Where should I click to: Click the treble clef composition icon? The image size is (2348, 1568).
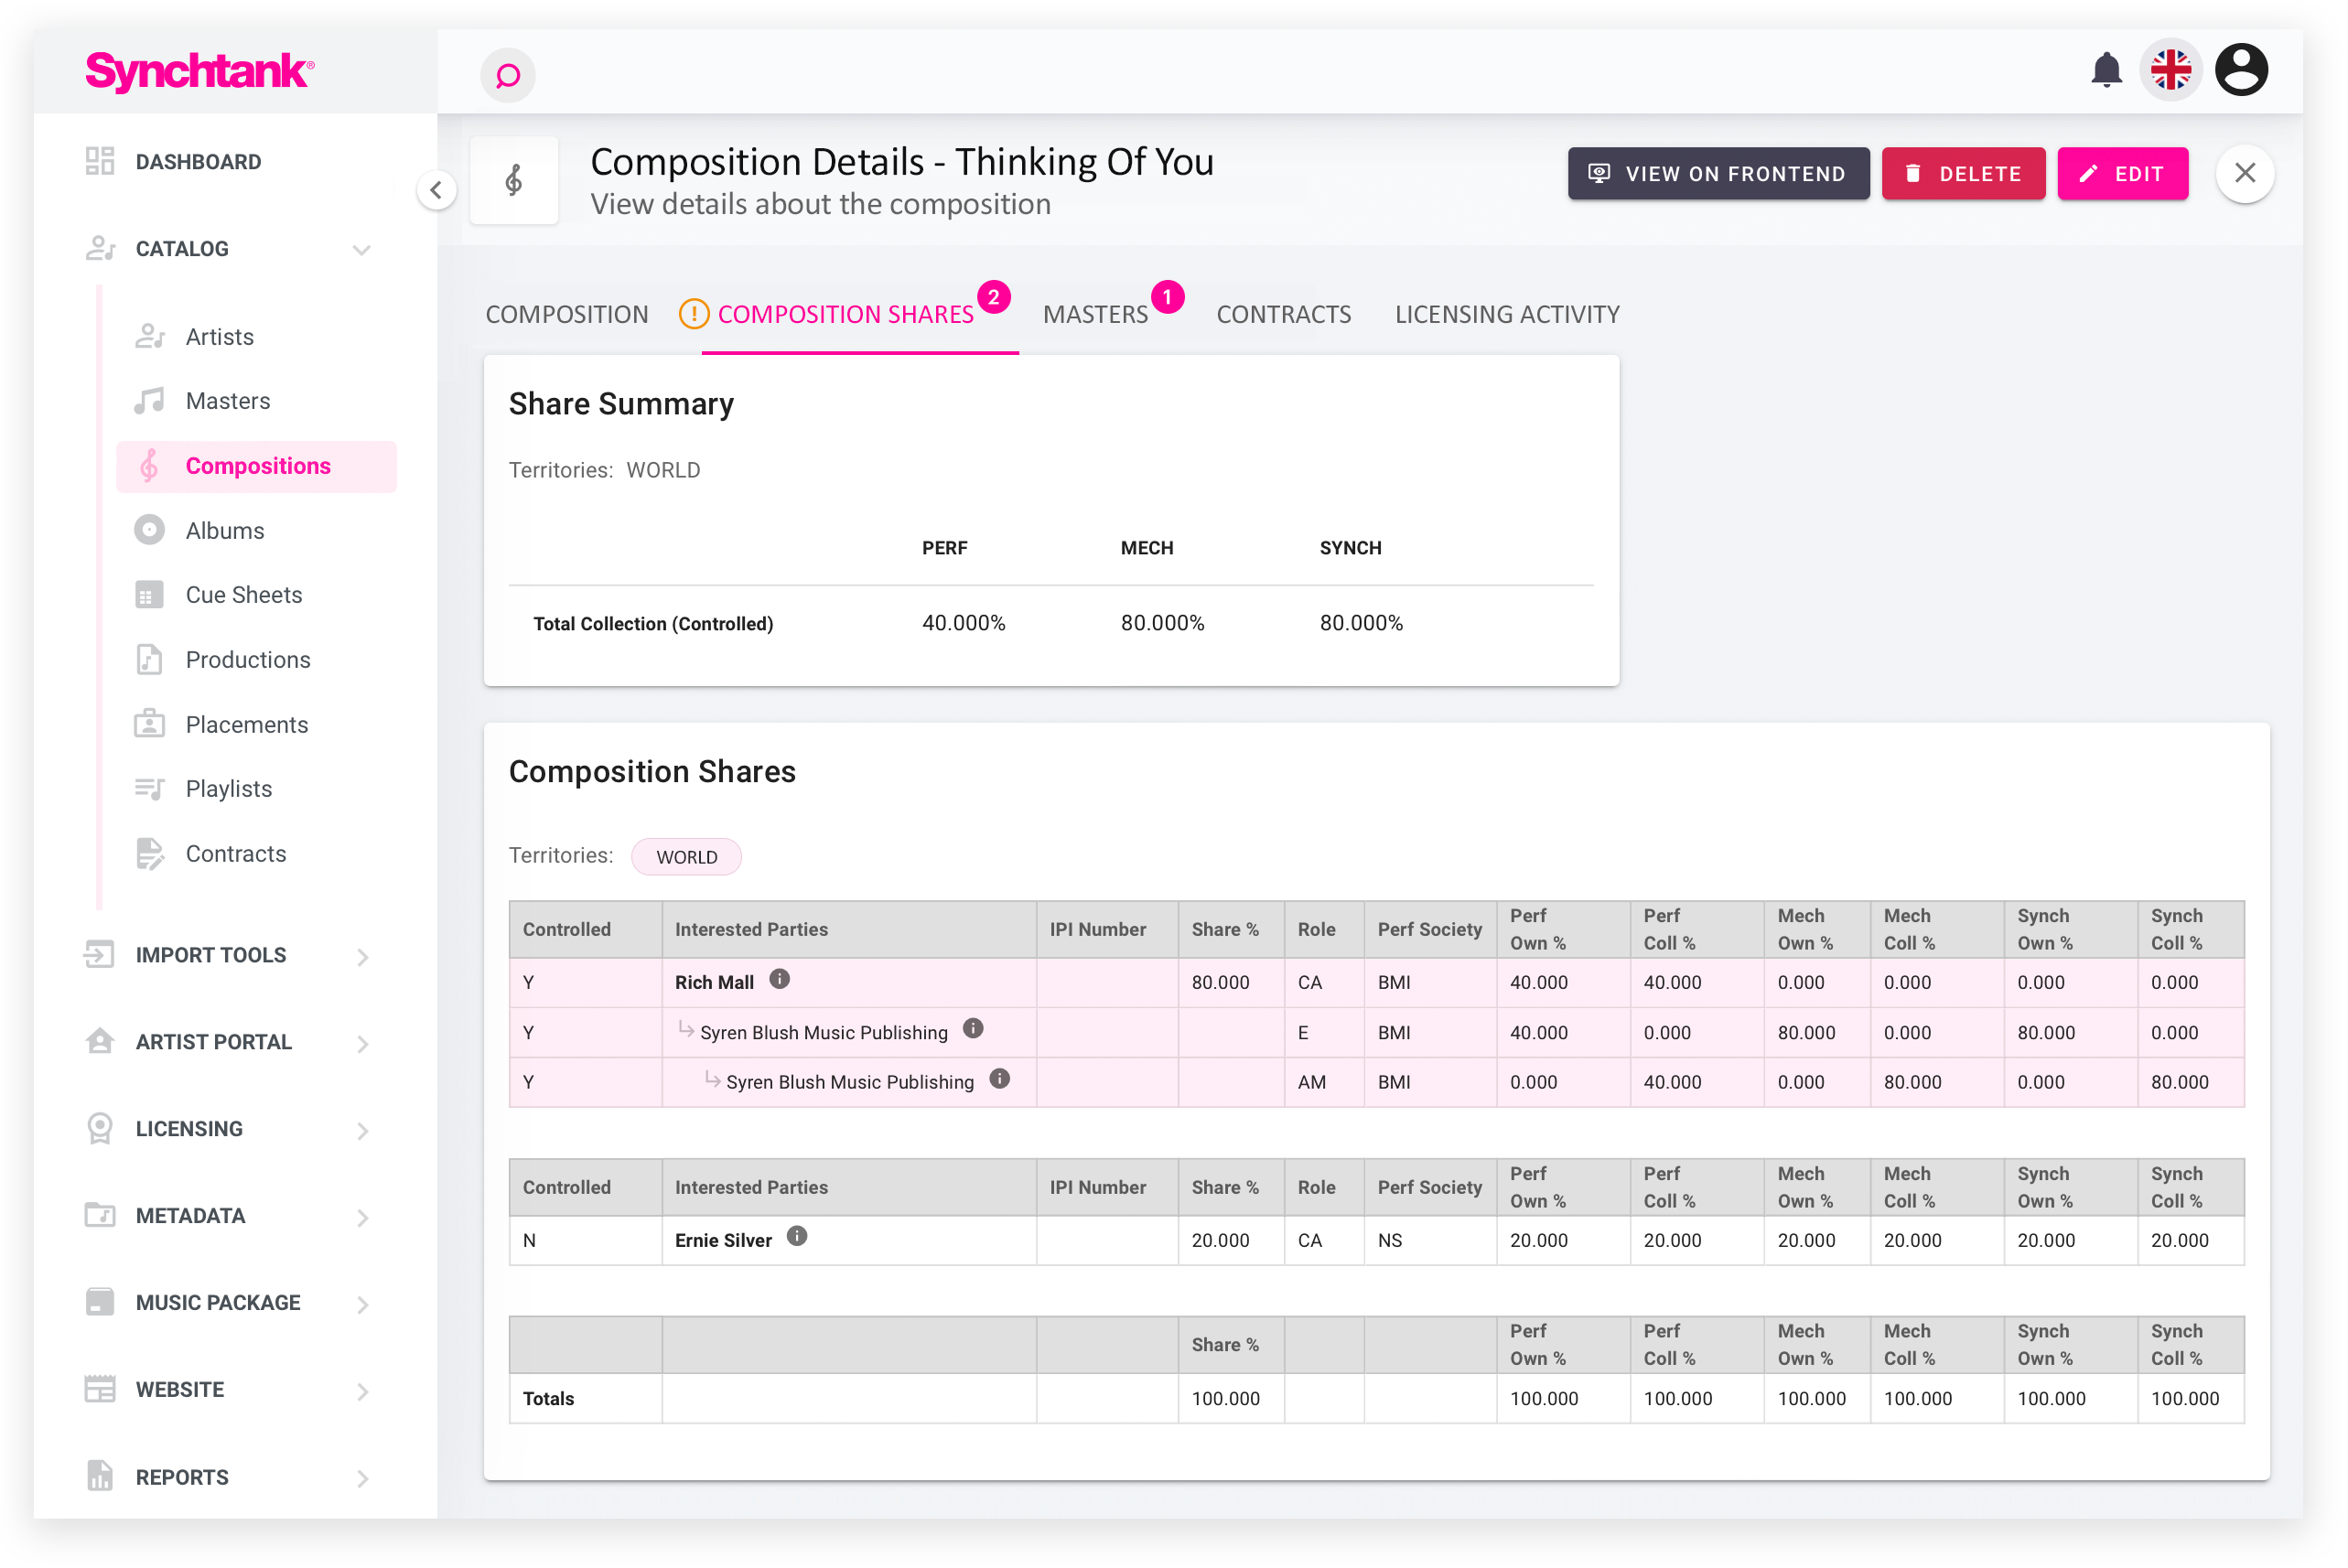[514, 180]
